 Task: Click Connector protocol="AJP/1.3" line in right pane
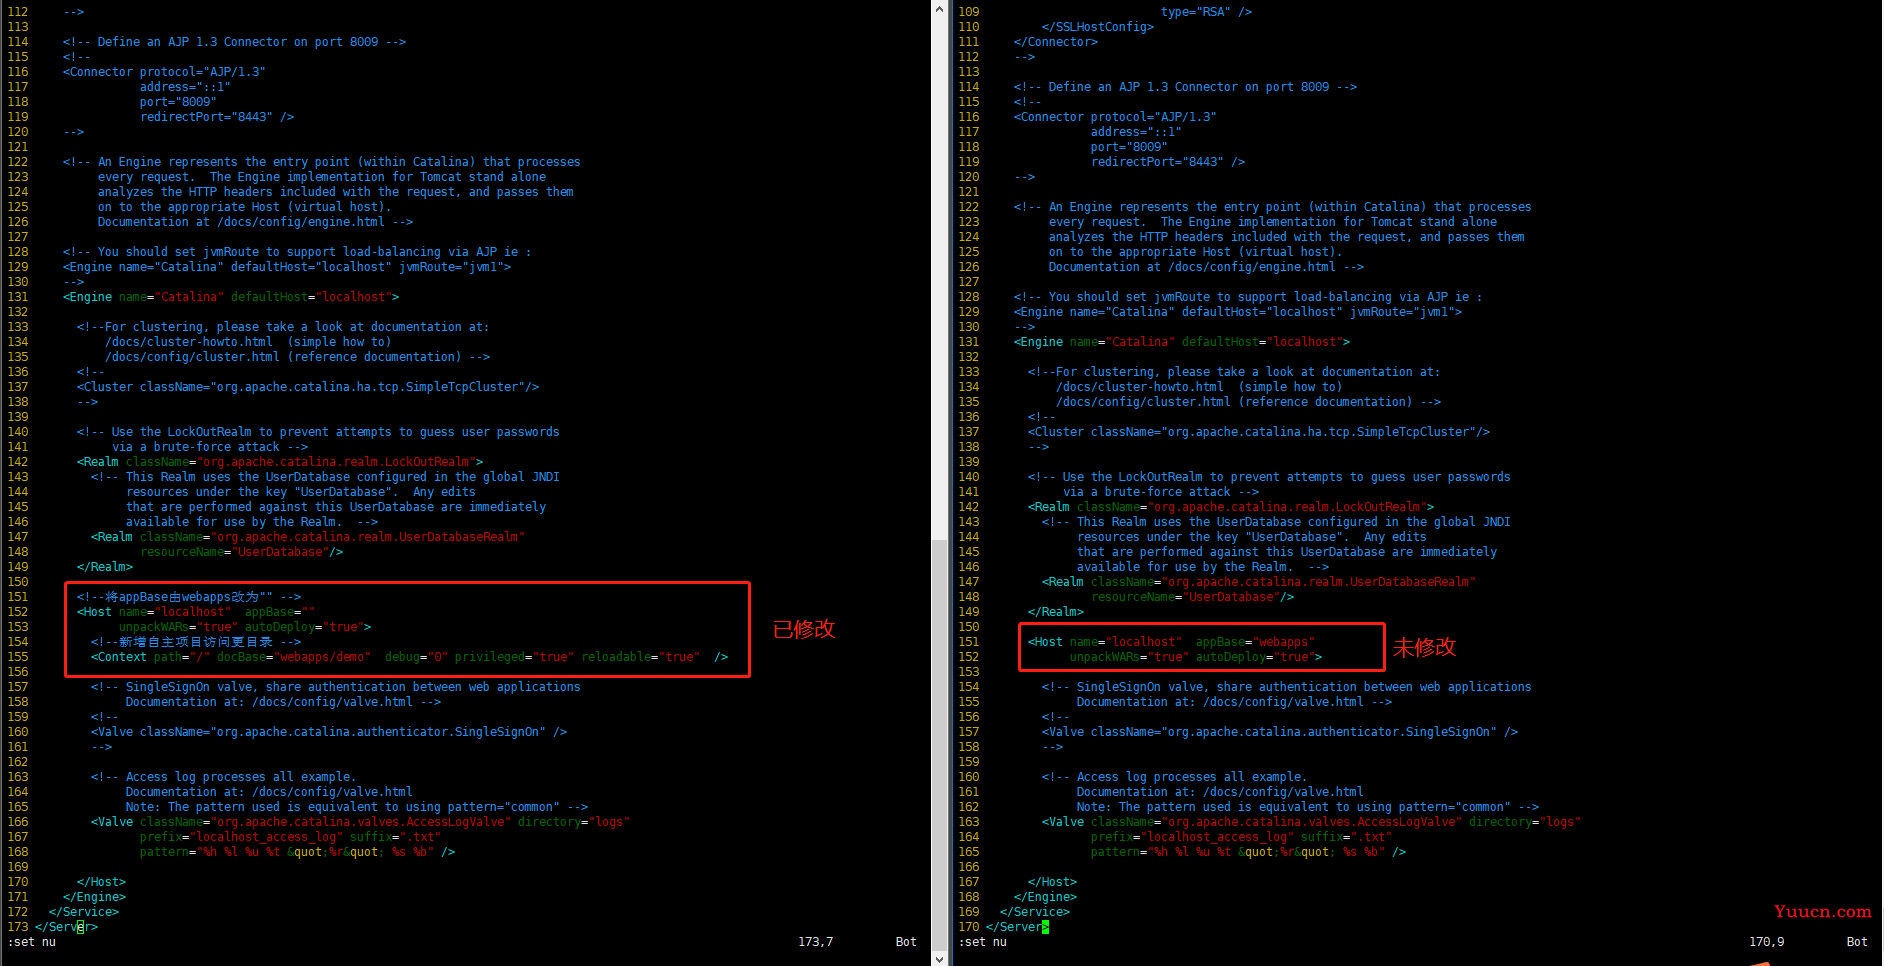(1115, 117)
